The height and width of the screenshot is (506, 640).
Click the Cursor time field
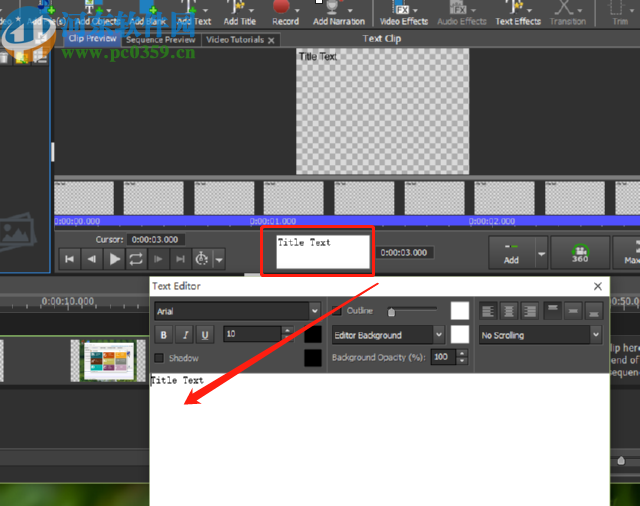(155, 240)
